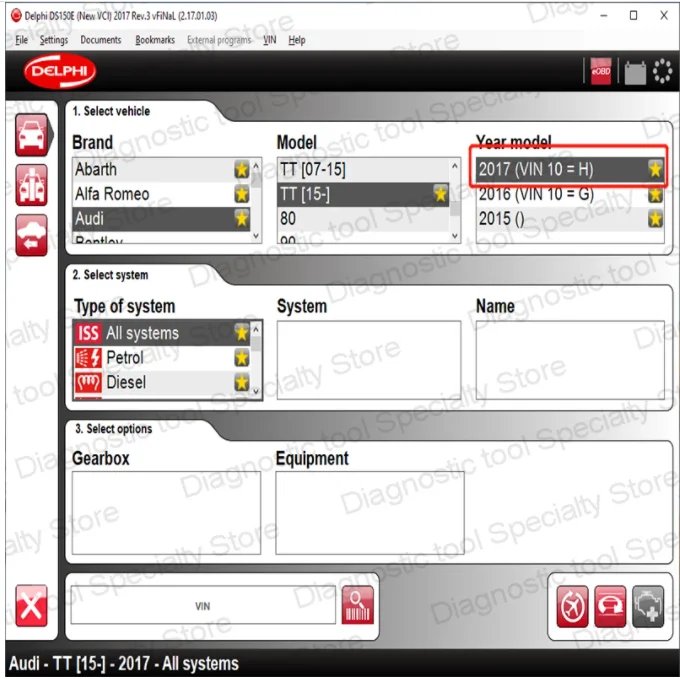Image resolution: width=680 pixels, height=679 pixels.
Task: Toggle favorite star for Diesel
Action: [242, 382]
